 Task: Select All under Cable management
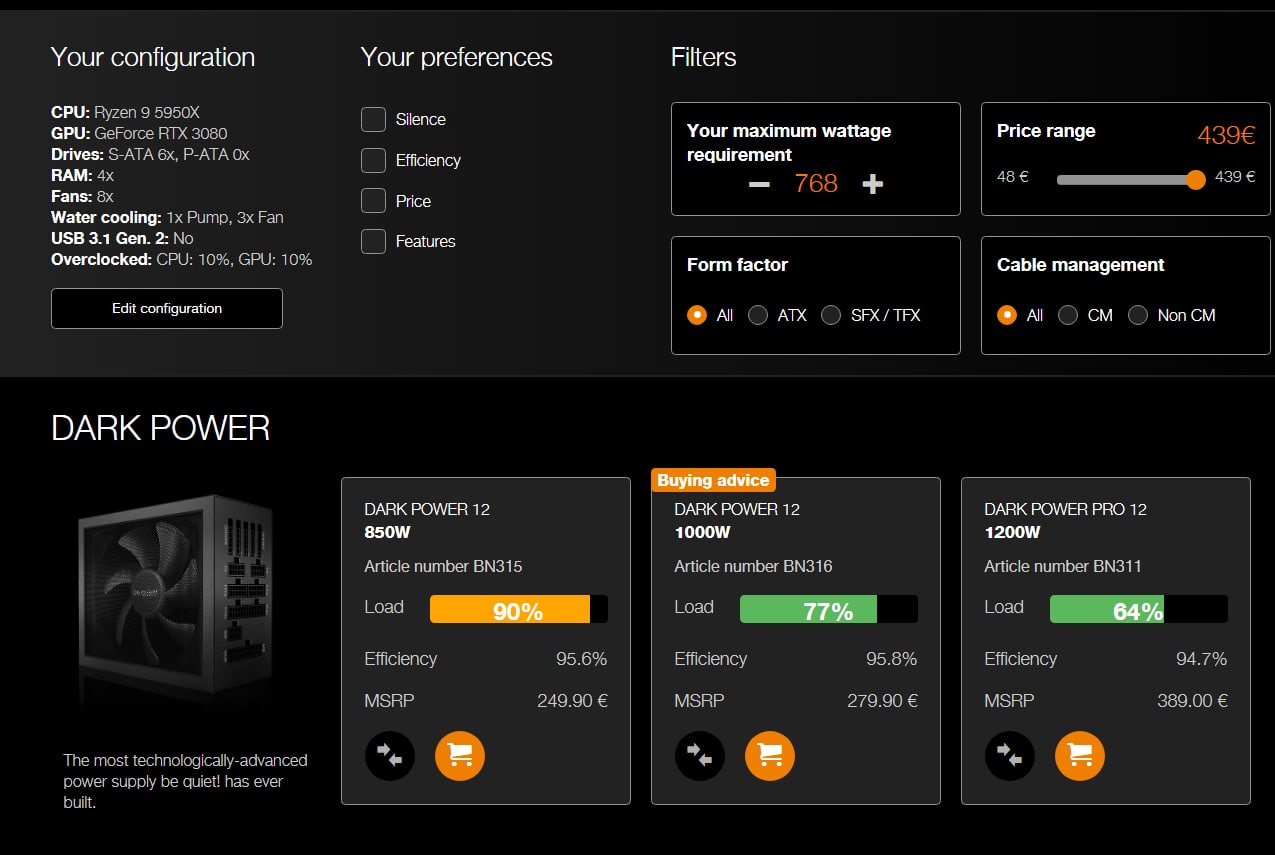(1007, 315)
